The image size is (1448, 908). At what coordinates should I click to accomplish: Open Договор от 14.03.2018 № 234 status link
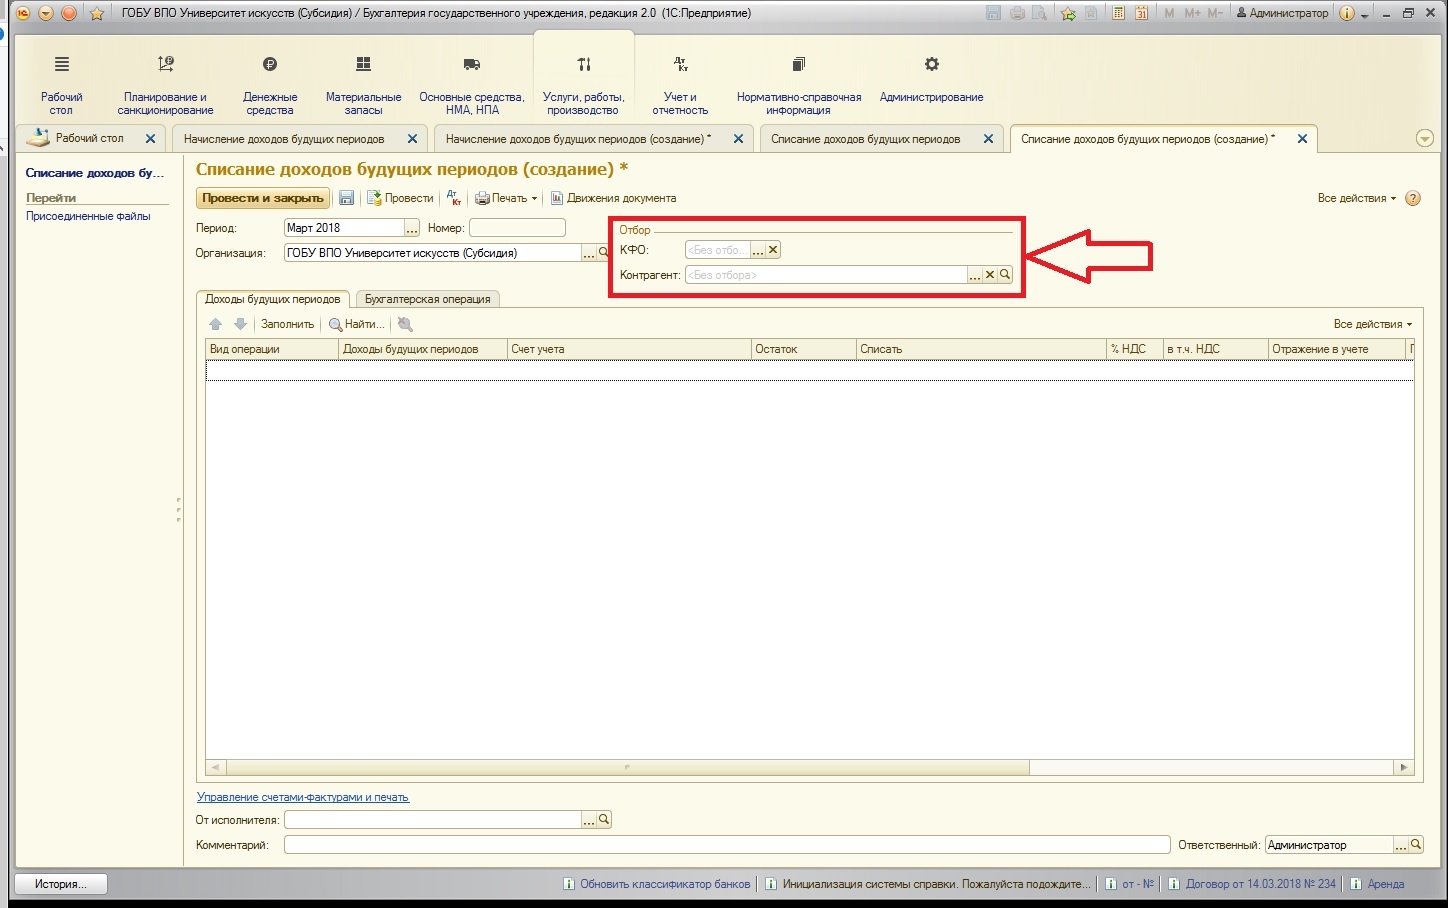1253,884
